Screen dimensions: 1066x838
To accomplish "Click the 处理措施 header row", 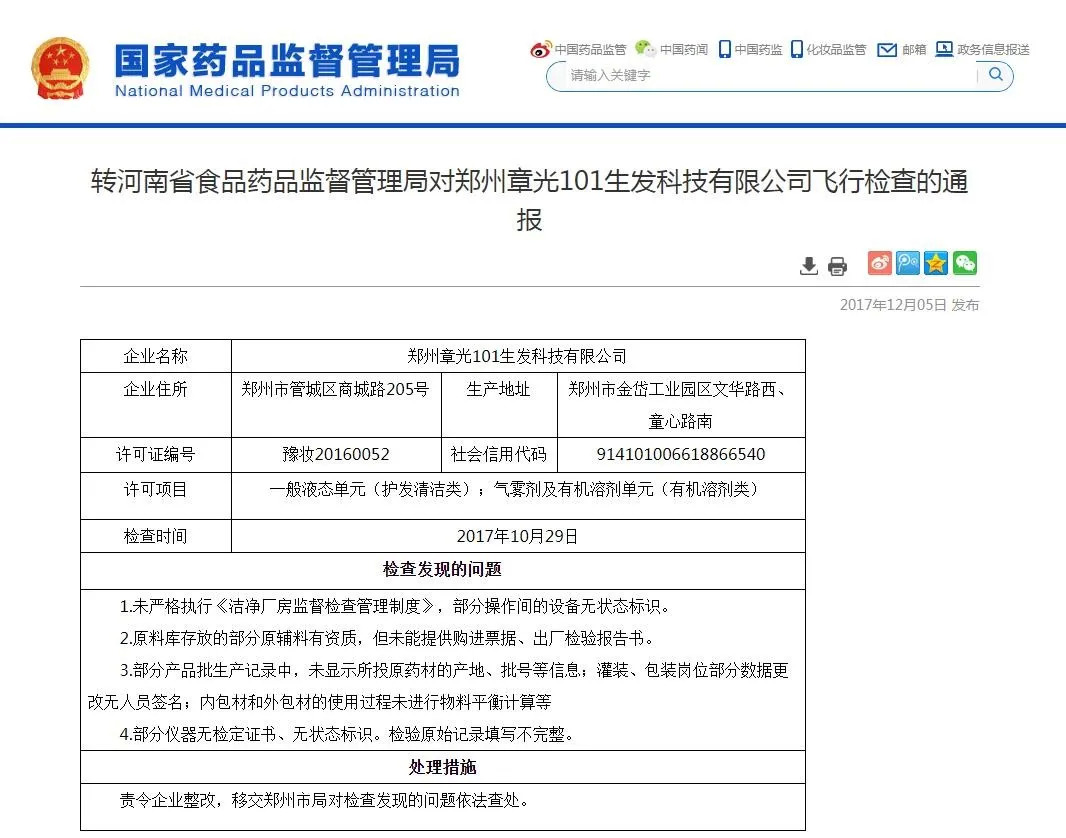I will 443,767.
